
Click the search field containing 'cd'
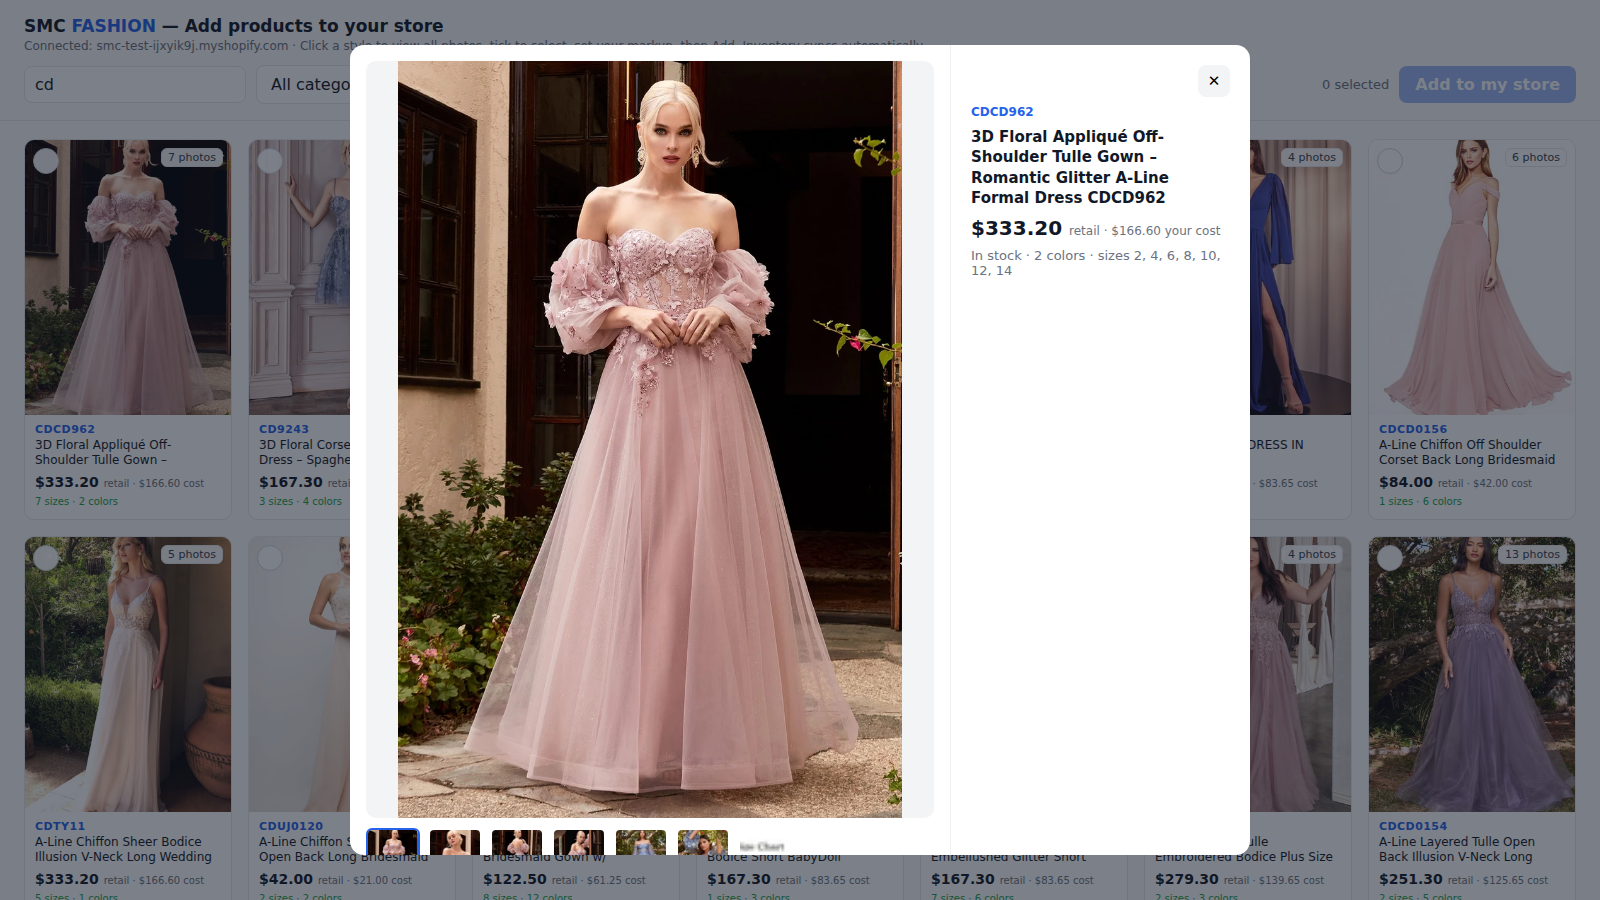tap(135, 84)
